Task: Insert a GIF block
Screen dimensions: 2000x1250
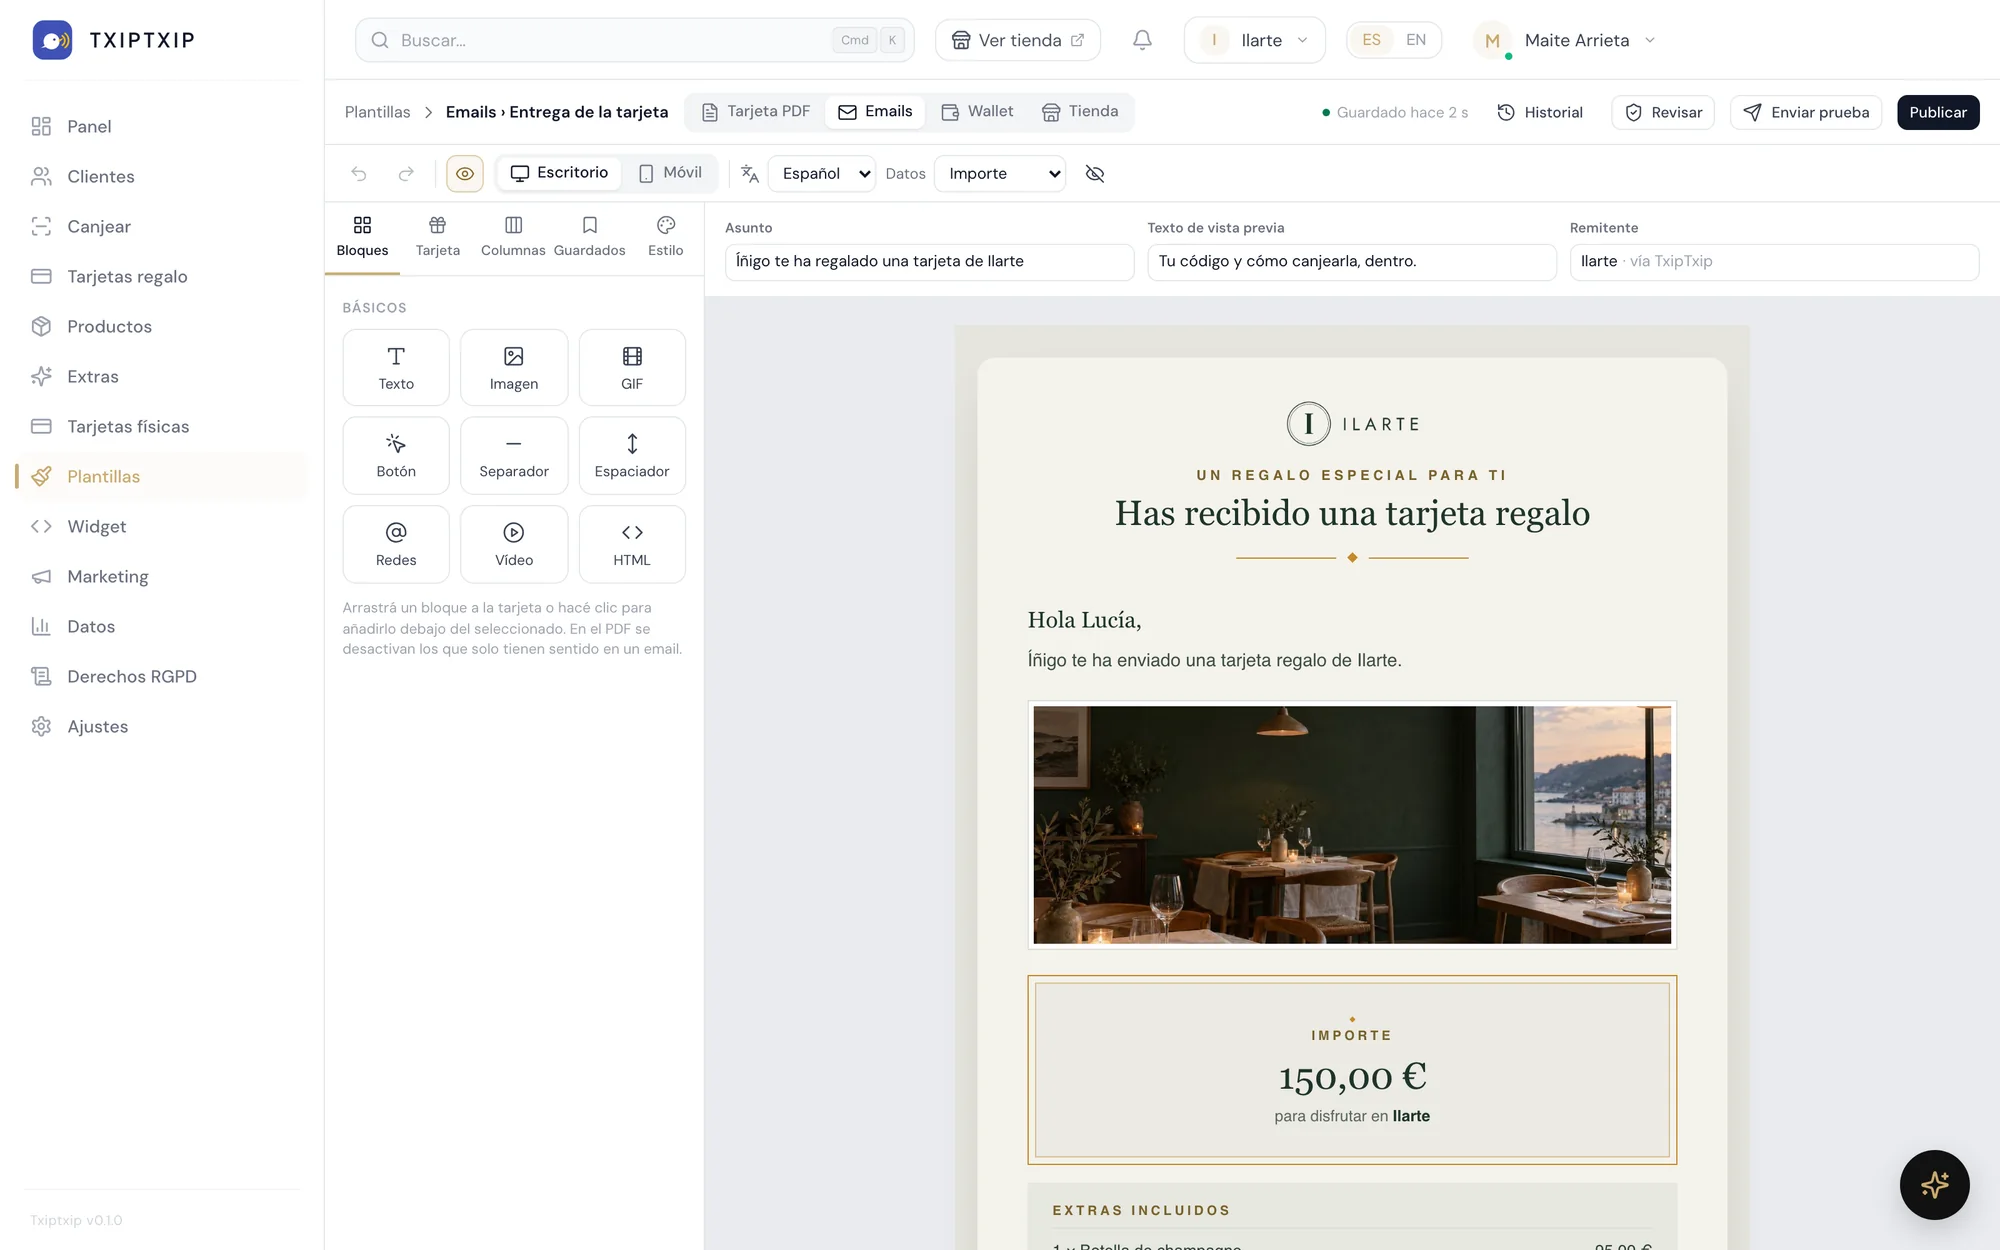Action: click(x=632, y=367)
